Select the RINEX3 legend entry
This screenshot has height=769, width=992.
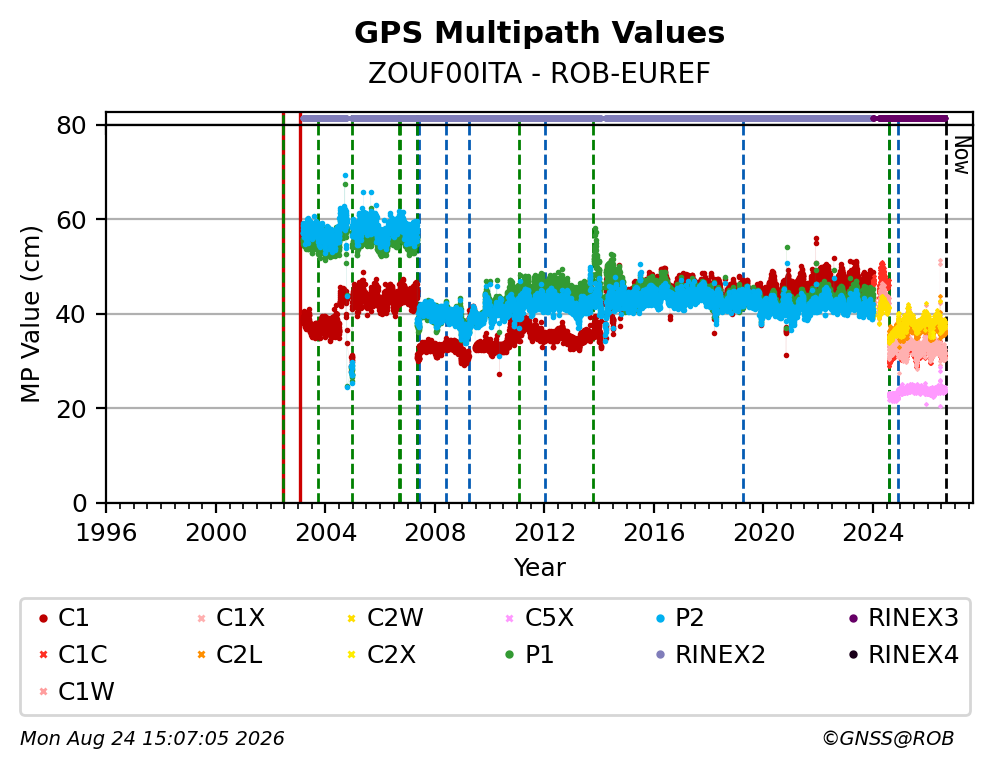click(x=903, y=618)
